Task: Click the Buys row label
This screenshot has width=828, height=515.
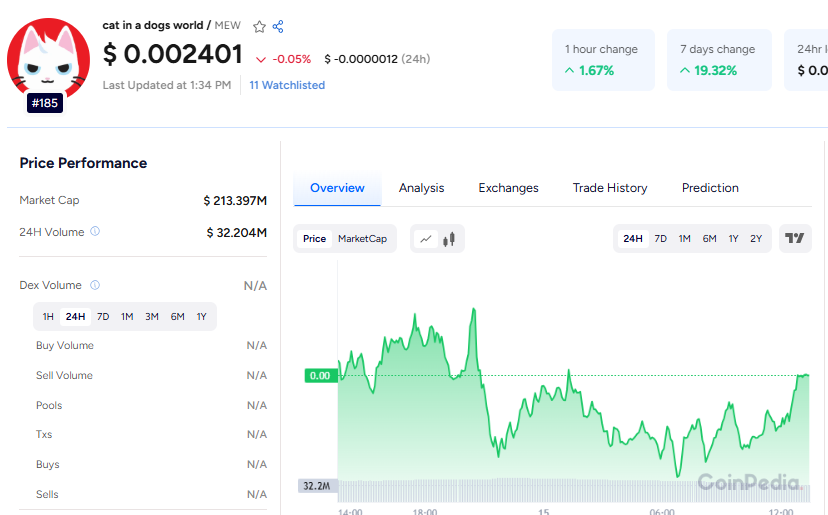Action: tap(48, 464)
